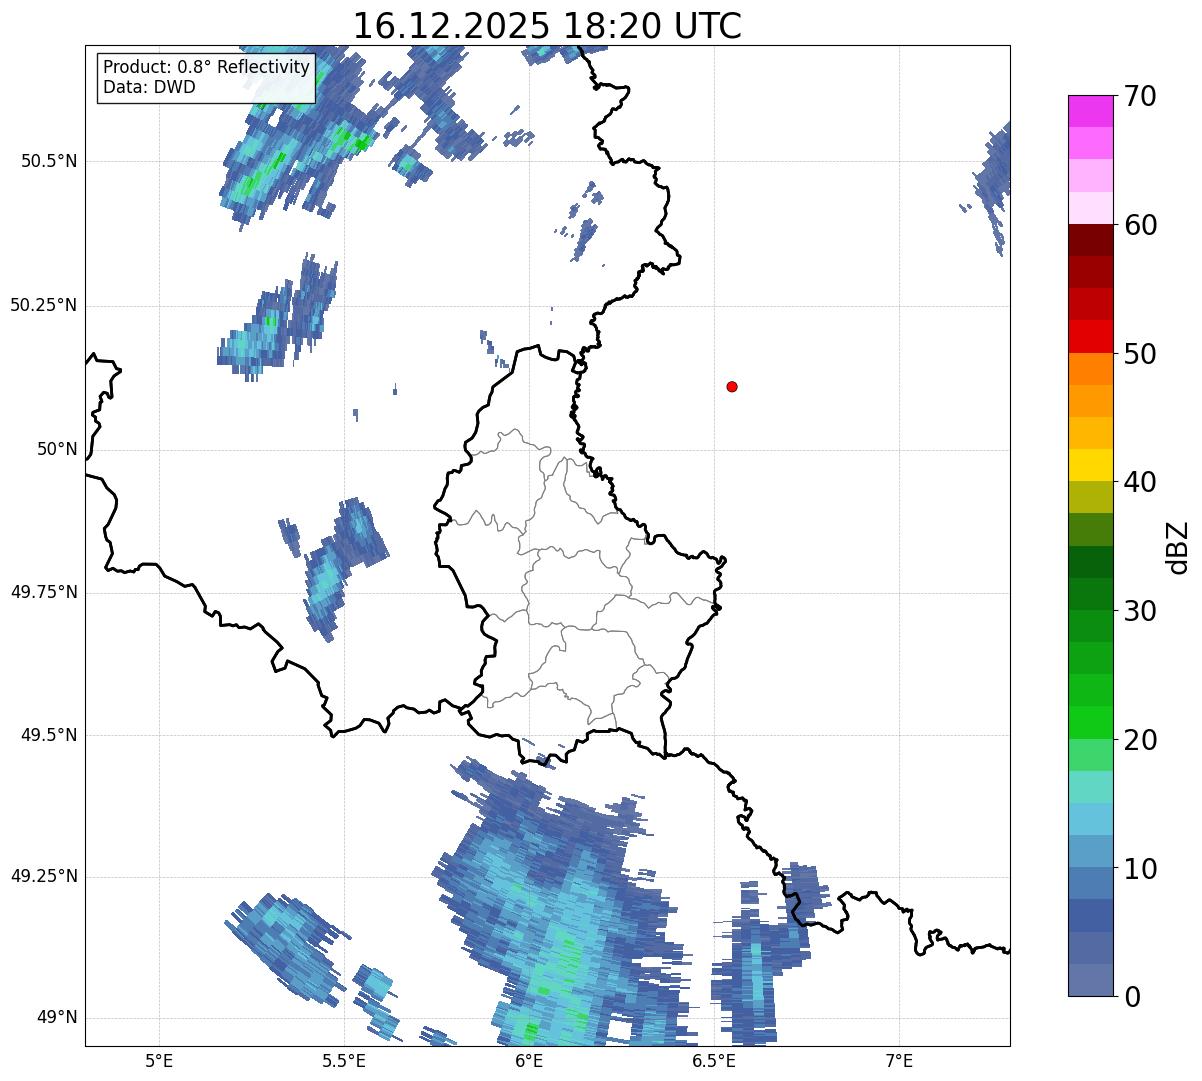Pick the magenta top colorbar segment

pos(1091,111)
